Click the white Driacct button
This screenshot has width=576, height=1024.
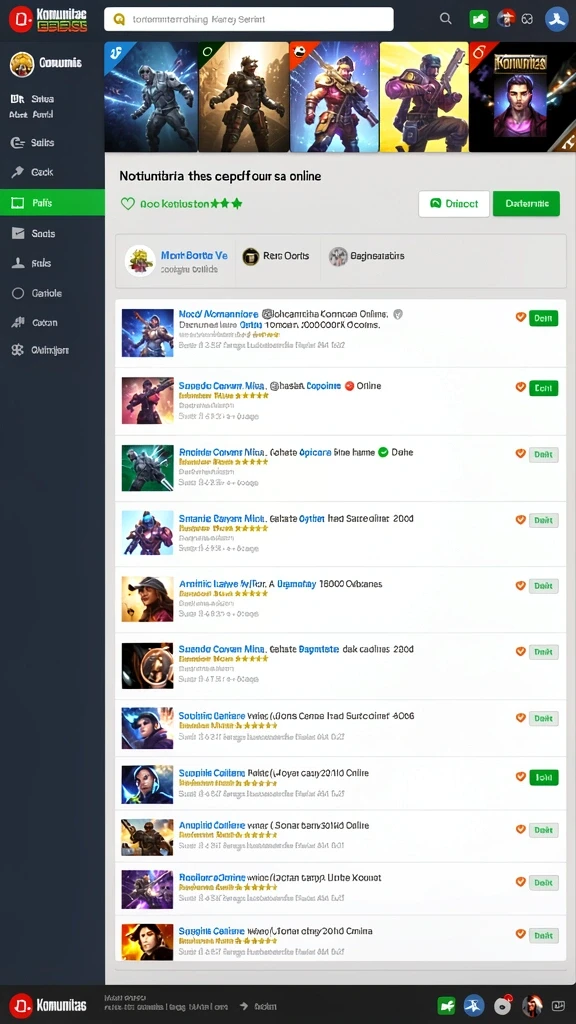454,204
